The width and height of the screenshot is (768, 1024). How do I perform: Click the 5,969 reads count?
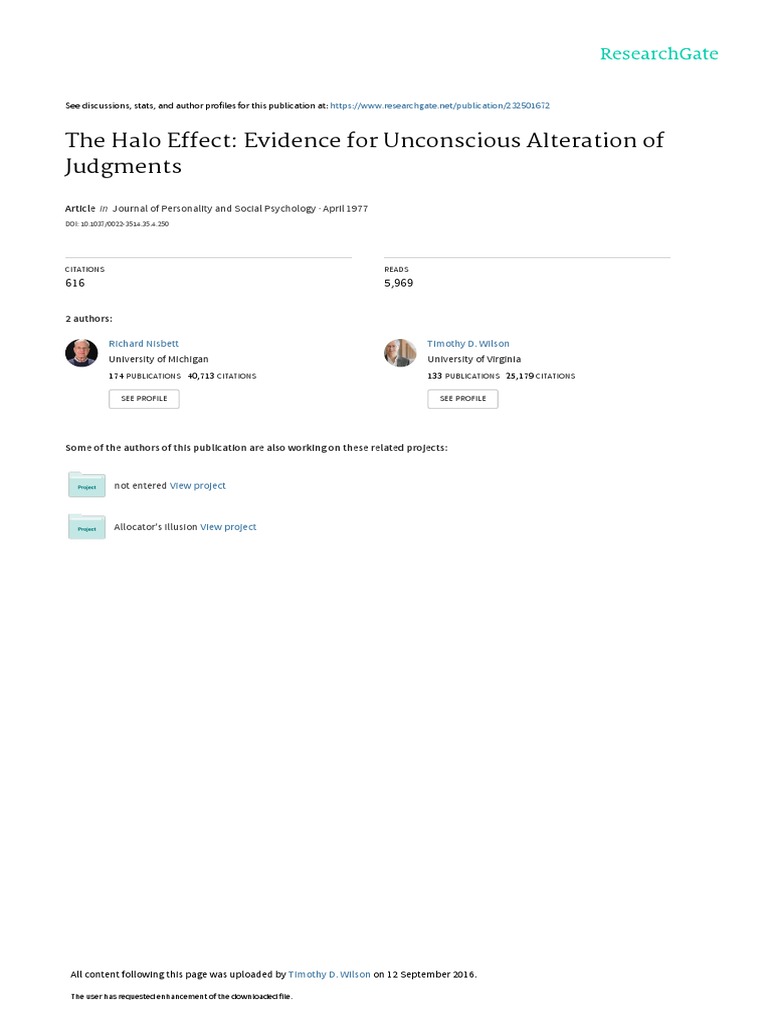(398, 283)
